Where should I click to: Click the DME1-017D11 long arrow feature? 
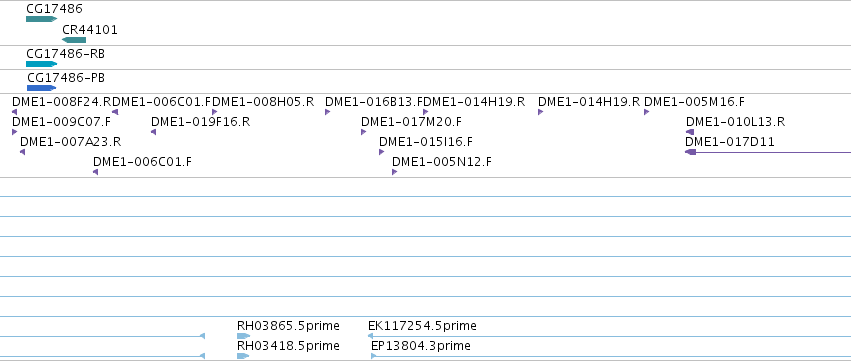[x=768, y=152]
